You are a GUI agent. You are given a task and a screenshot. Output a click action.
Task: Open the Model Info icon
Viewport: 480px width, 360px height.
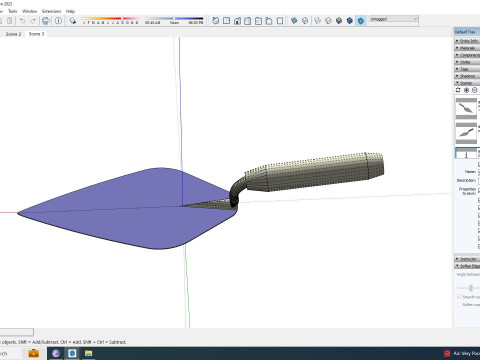(58, 21)
